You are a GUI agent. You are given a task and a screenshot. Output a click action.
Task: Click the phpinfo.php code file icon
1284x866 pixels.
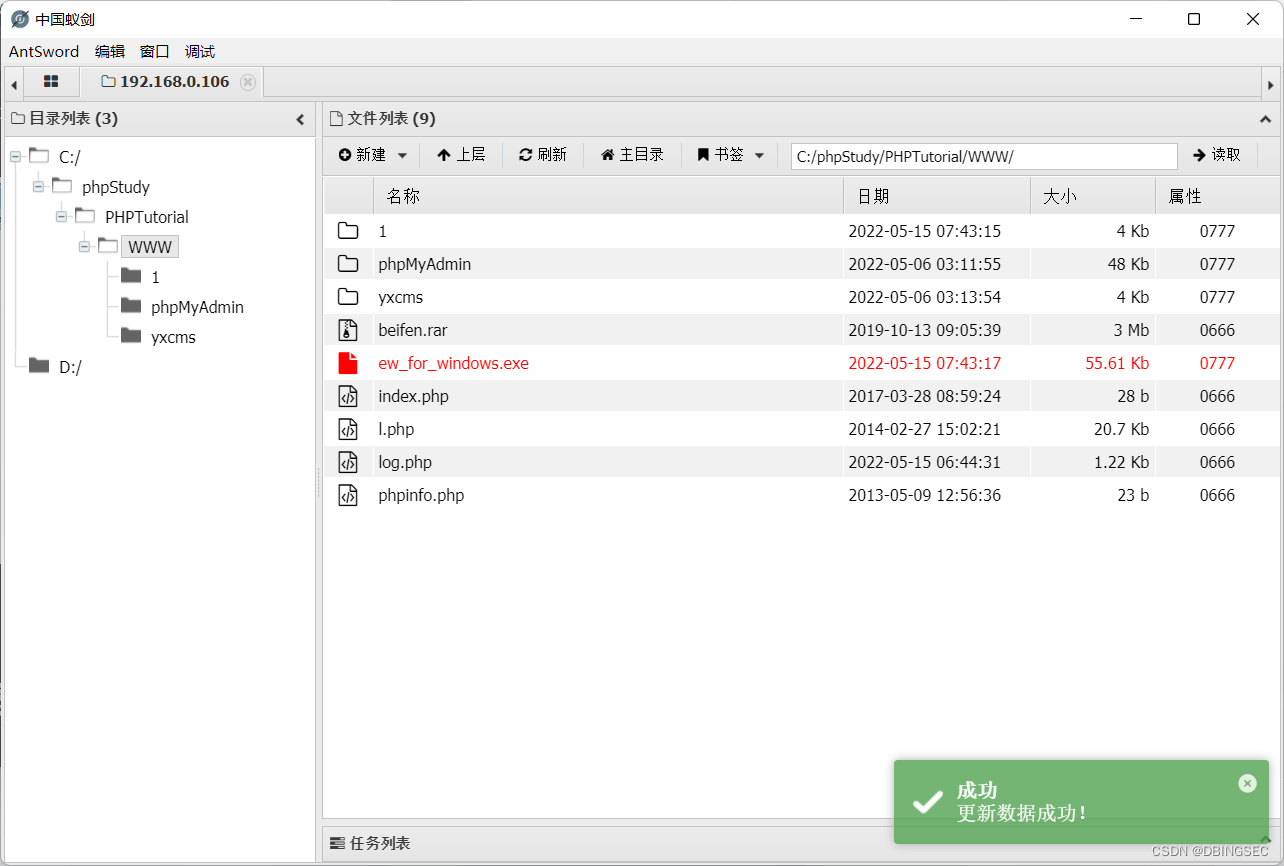[348, 495]
